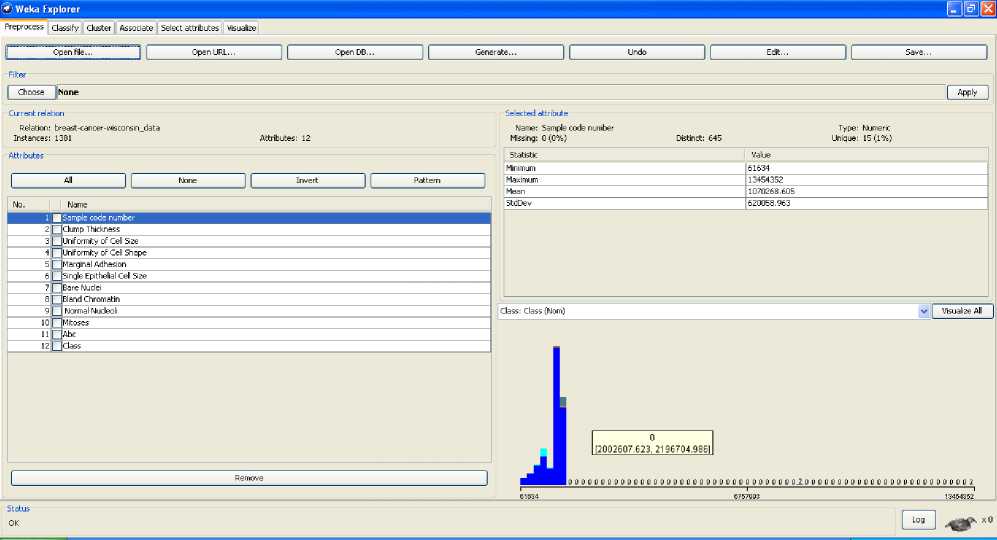Click the Remove attributes button
Screen dimensions: 997x540
(x=249, y=478)
